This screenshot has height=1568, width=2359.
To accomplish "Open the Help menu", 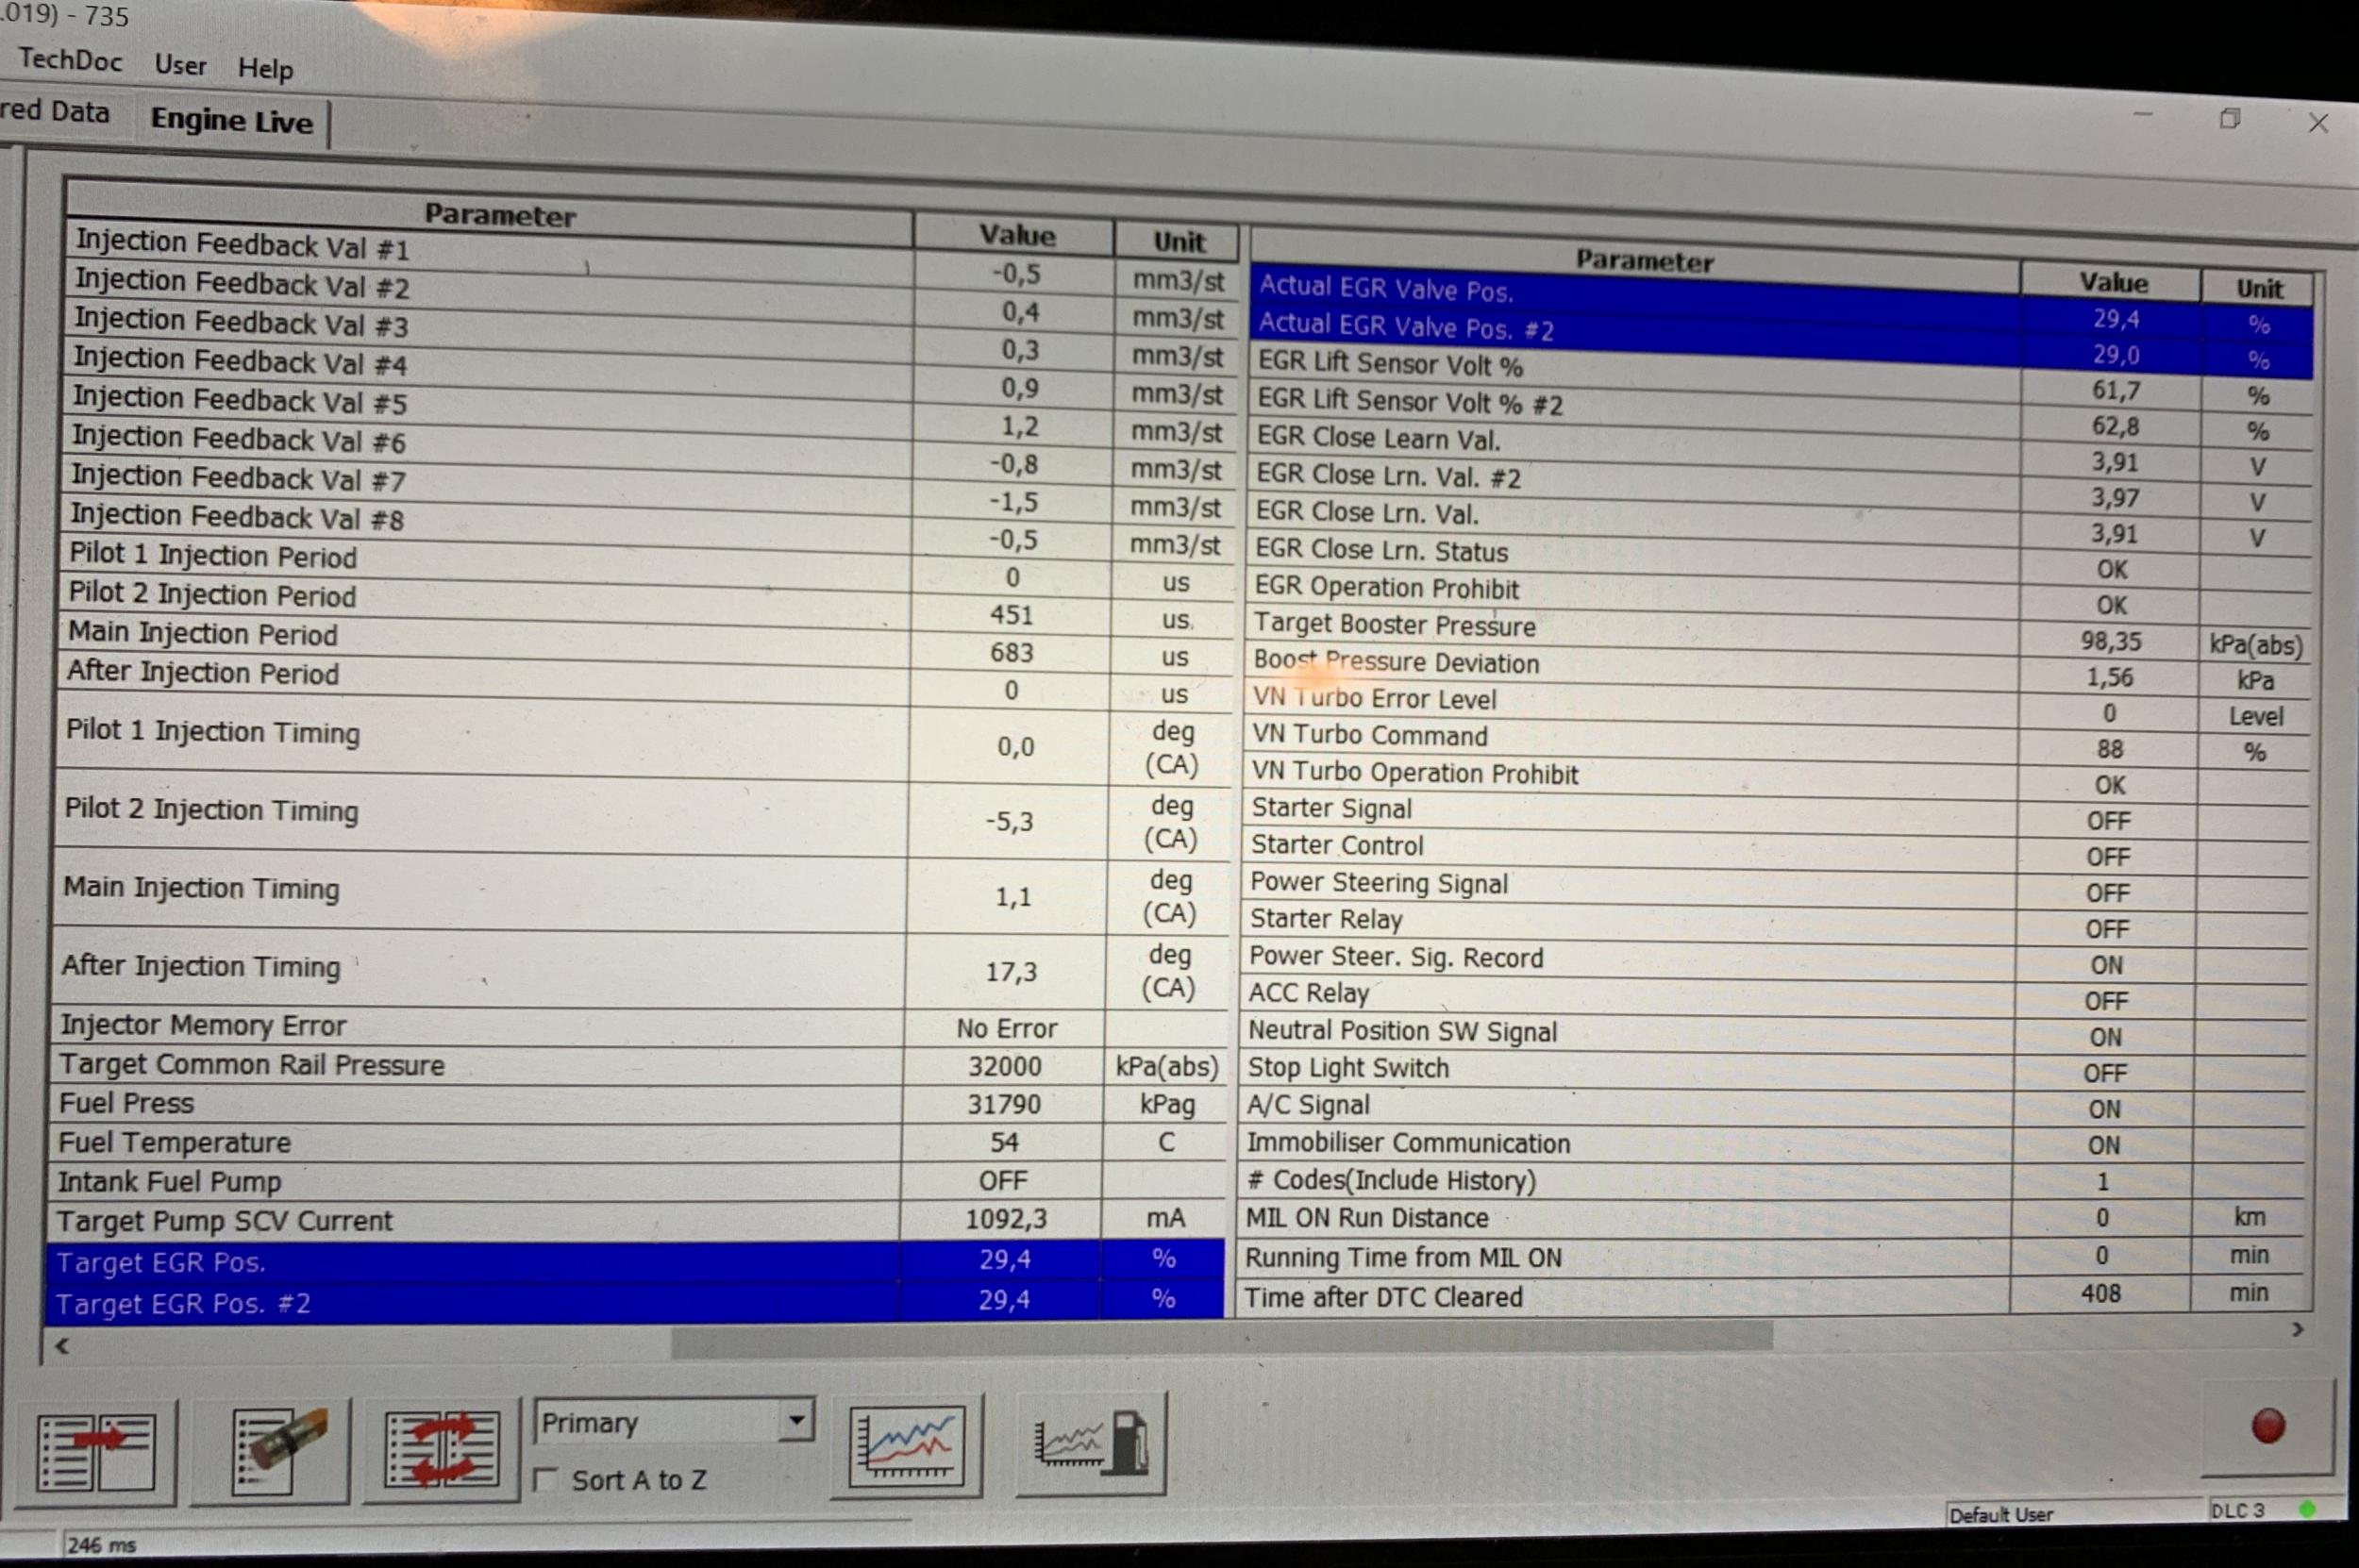I will (265, 68).
